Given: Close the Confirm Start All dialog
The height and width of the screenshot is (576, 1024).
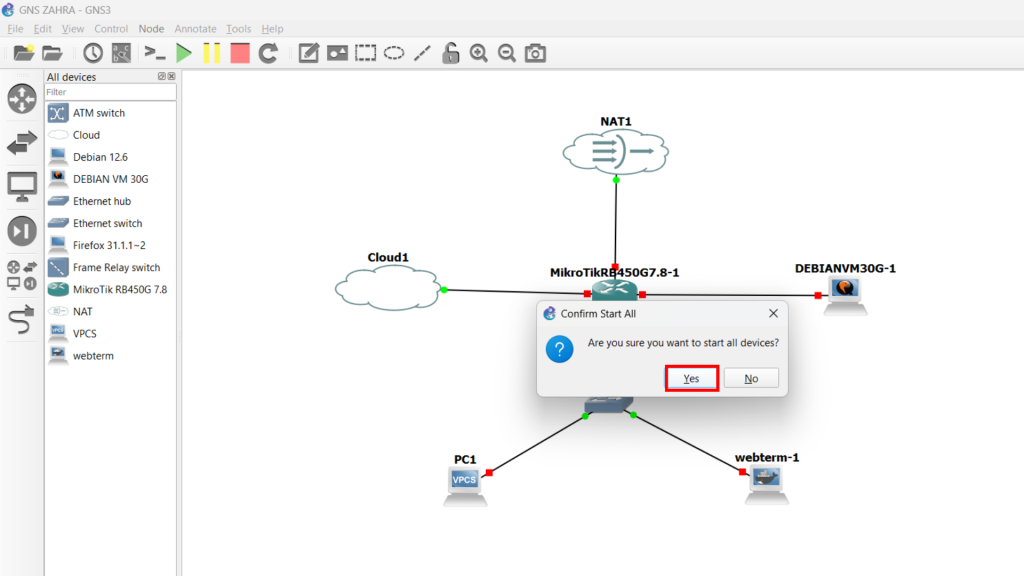Looking at the screenshot, I should pos(773,313).
